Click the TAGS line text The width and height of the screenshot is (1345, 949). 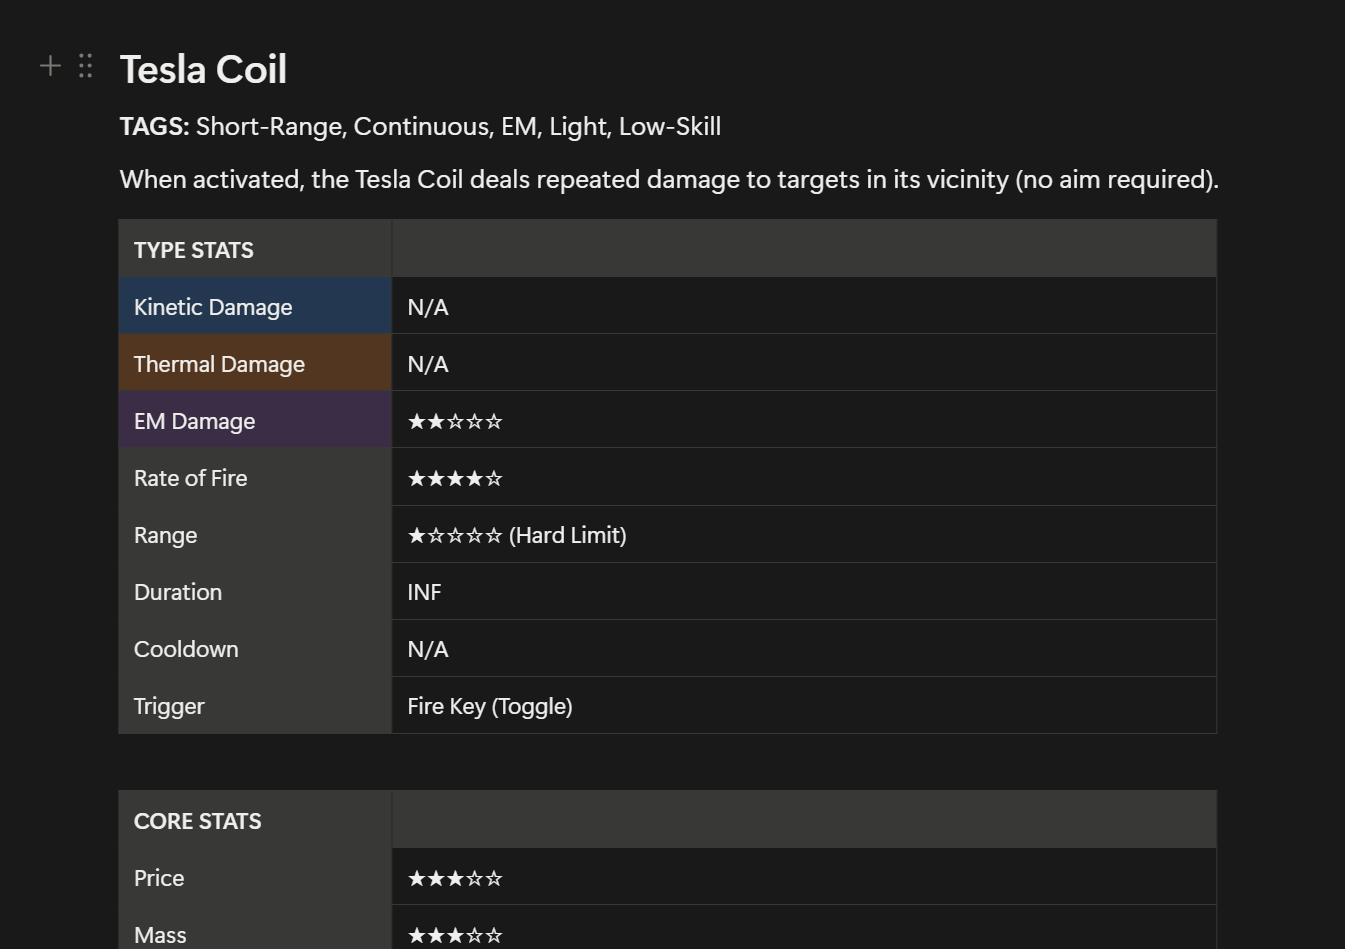tap(420, 127)
